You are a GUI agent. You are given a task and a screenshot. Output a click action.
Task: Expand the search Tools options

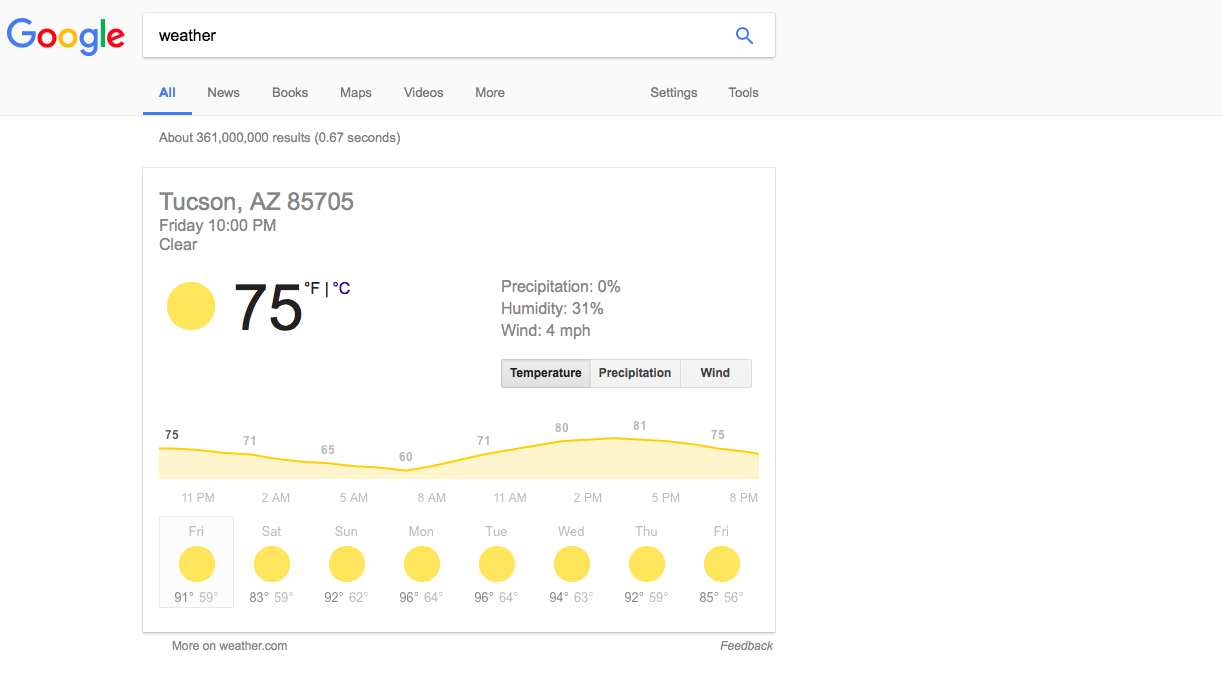[743, 92]
